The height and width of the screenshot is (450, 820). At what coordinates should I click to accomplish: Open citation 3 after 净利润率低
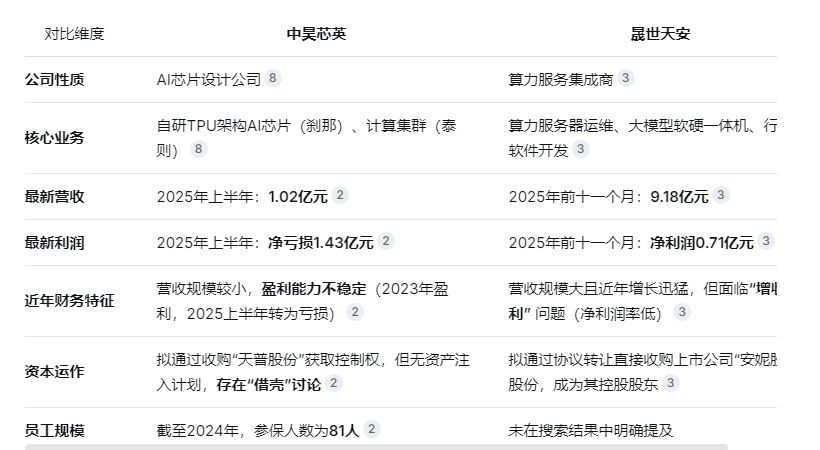tap(682, 313)
